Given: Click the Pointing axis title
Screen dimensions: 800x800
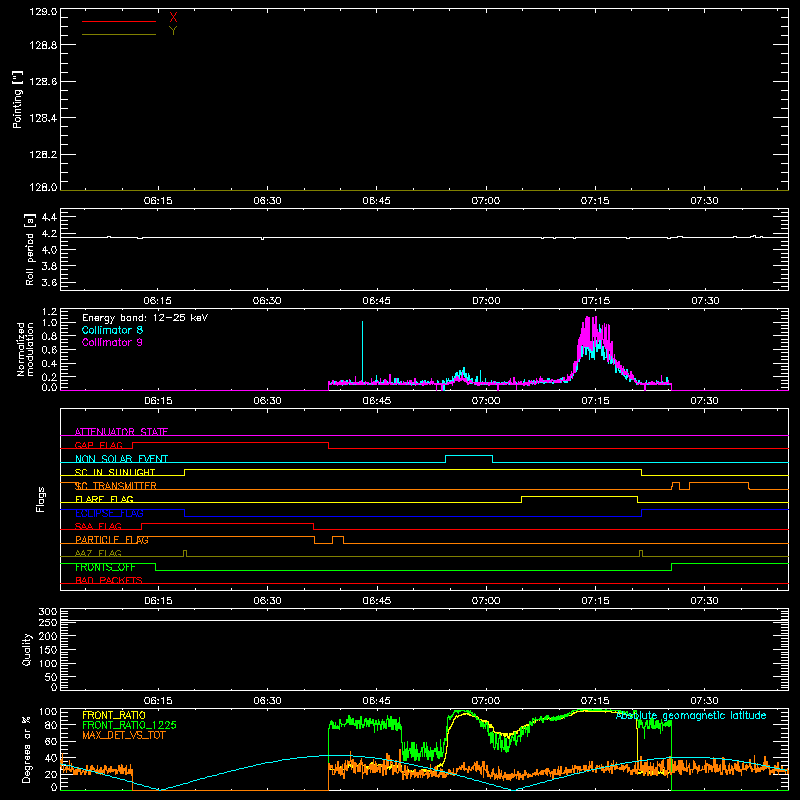Looking at the screenshot, I should point(17,99).
